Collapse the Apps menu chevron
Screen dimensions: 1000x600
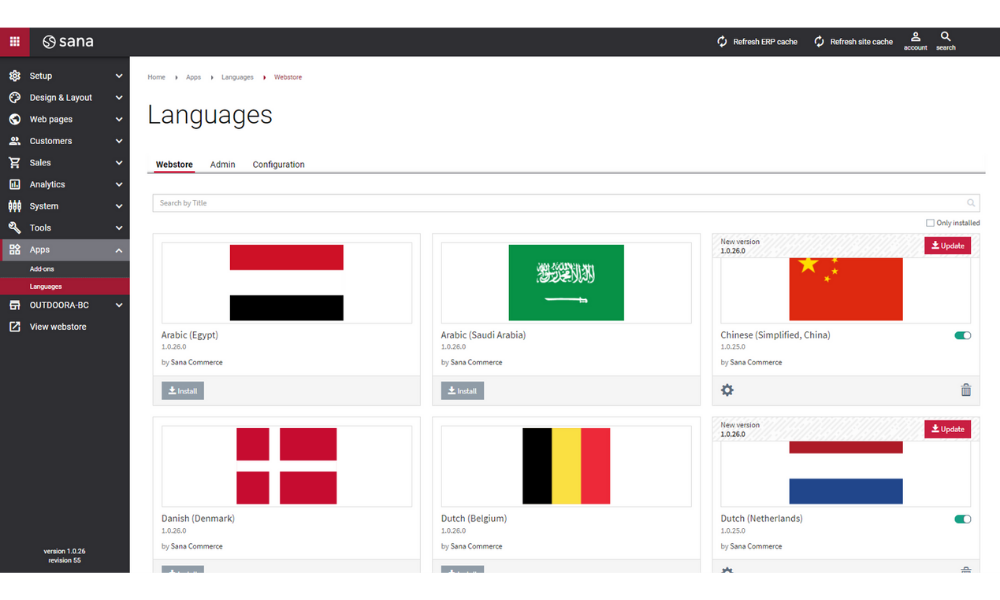point(119,250)
